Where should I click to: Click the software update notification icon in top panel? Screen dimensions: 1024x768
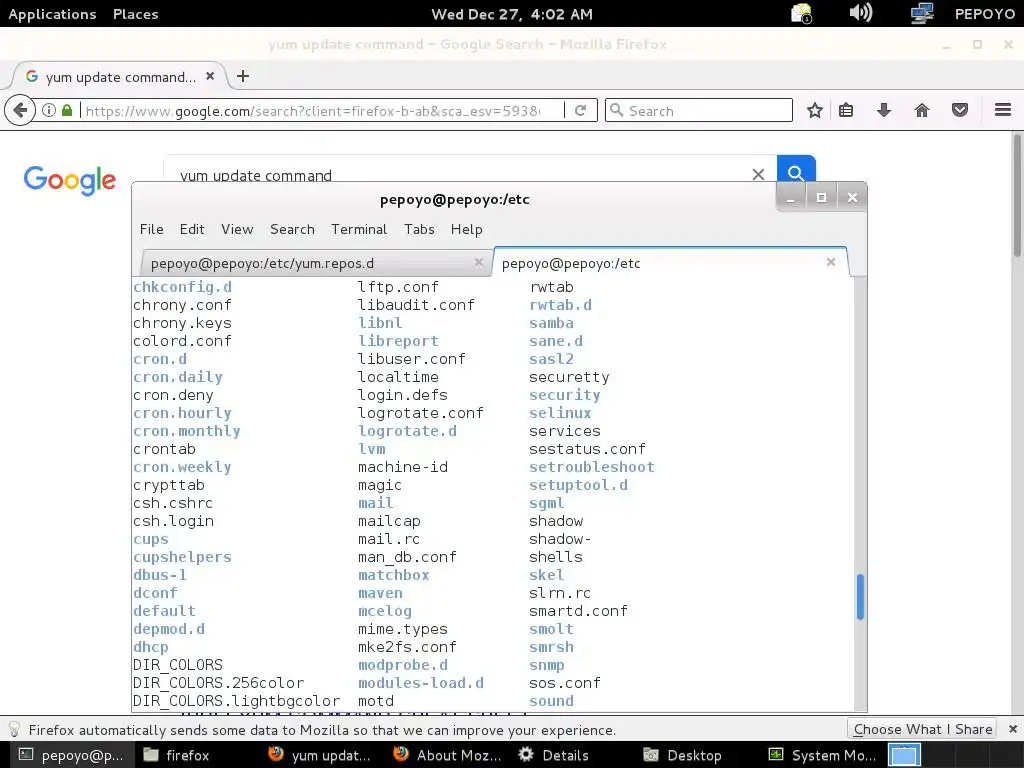tap(801, 13)
